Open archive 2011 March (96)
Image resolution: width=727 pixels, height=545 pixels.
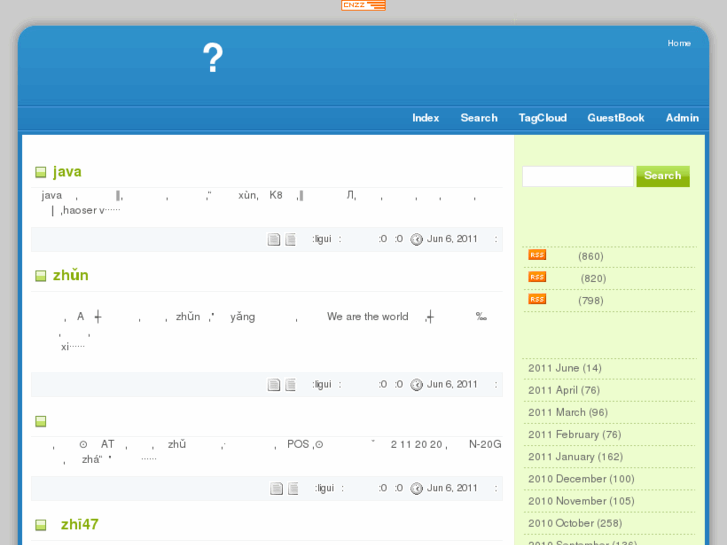coord(568,413)
